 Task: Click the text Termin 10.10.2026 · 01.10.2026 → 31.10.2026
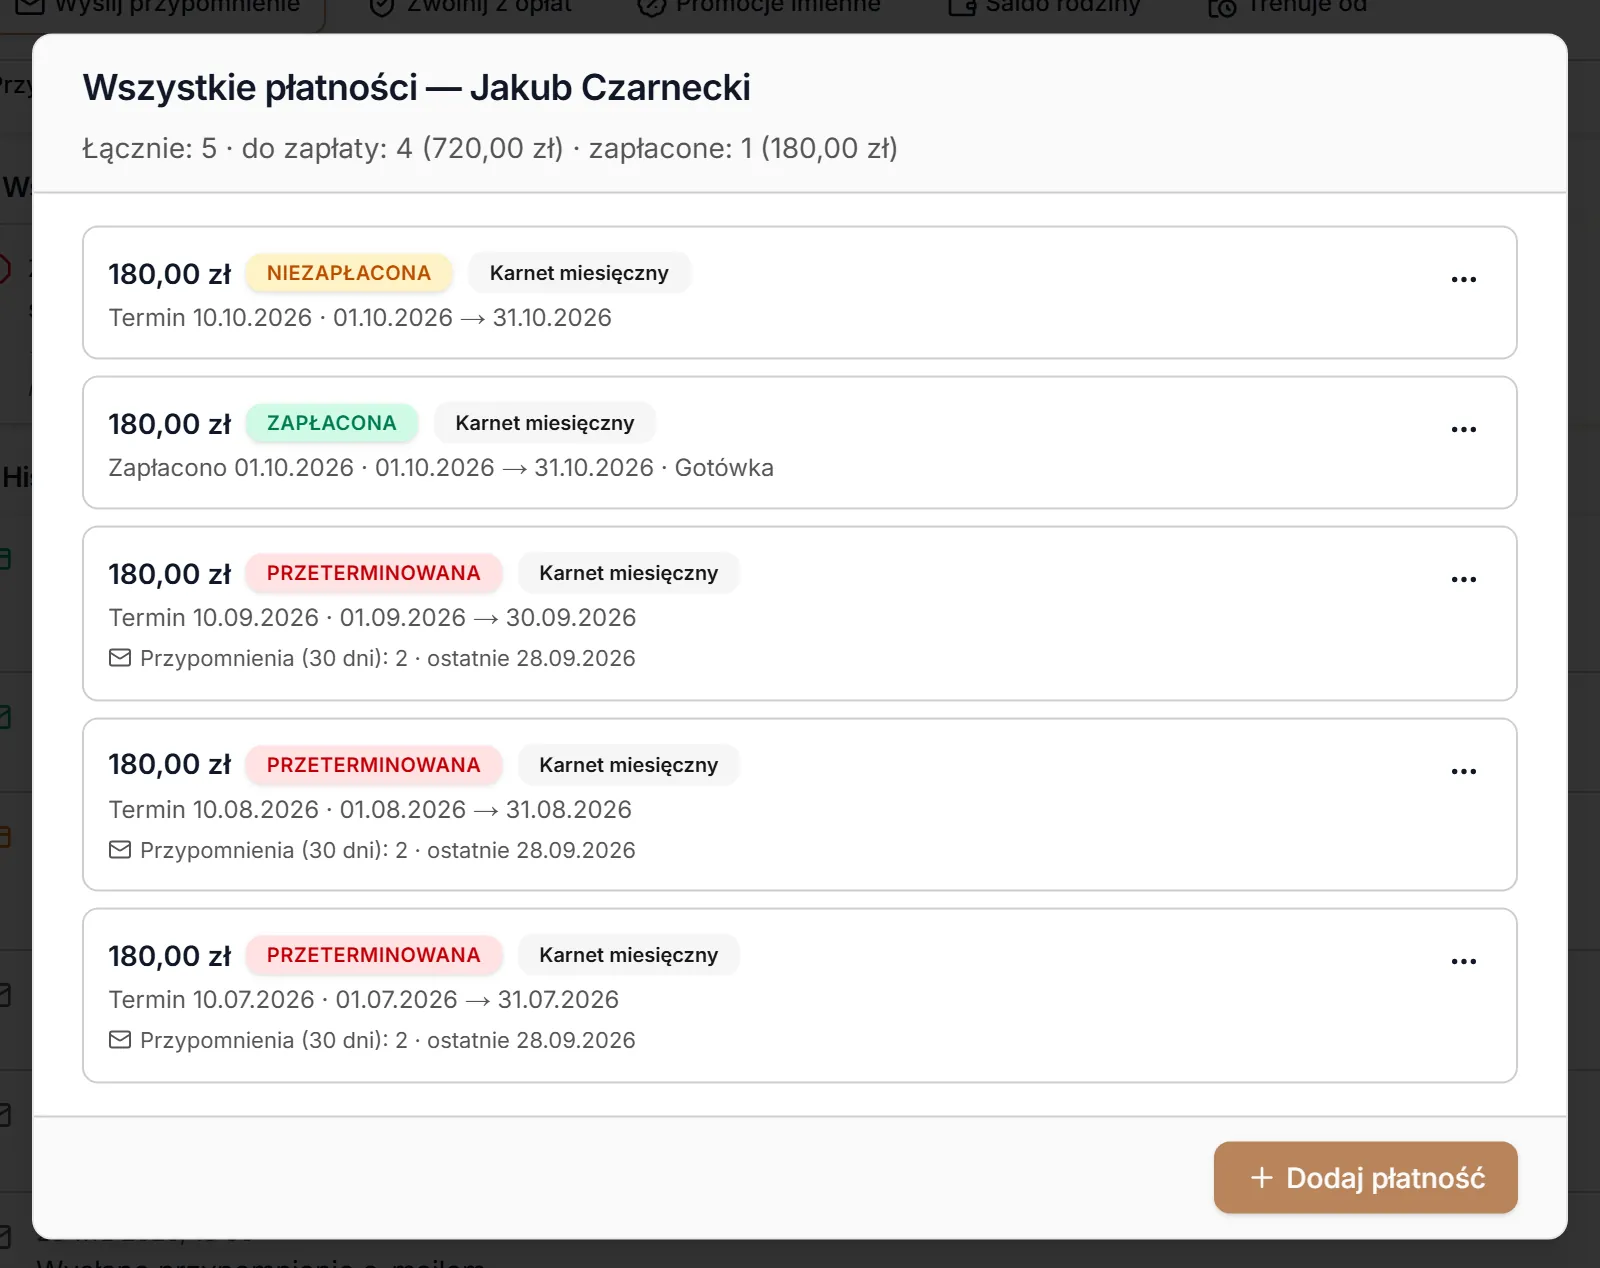[x=360, y=318]
